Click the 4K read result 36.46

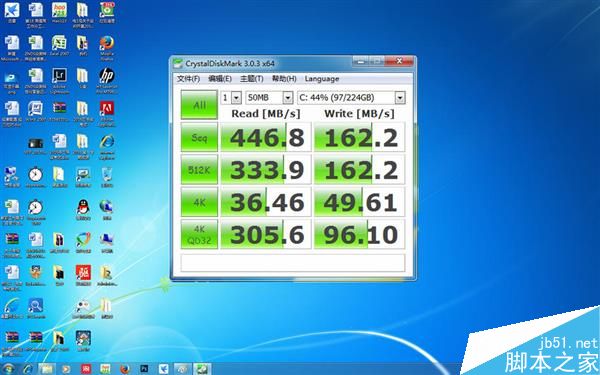266,202
